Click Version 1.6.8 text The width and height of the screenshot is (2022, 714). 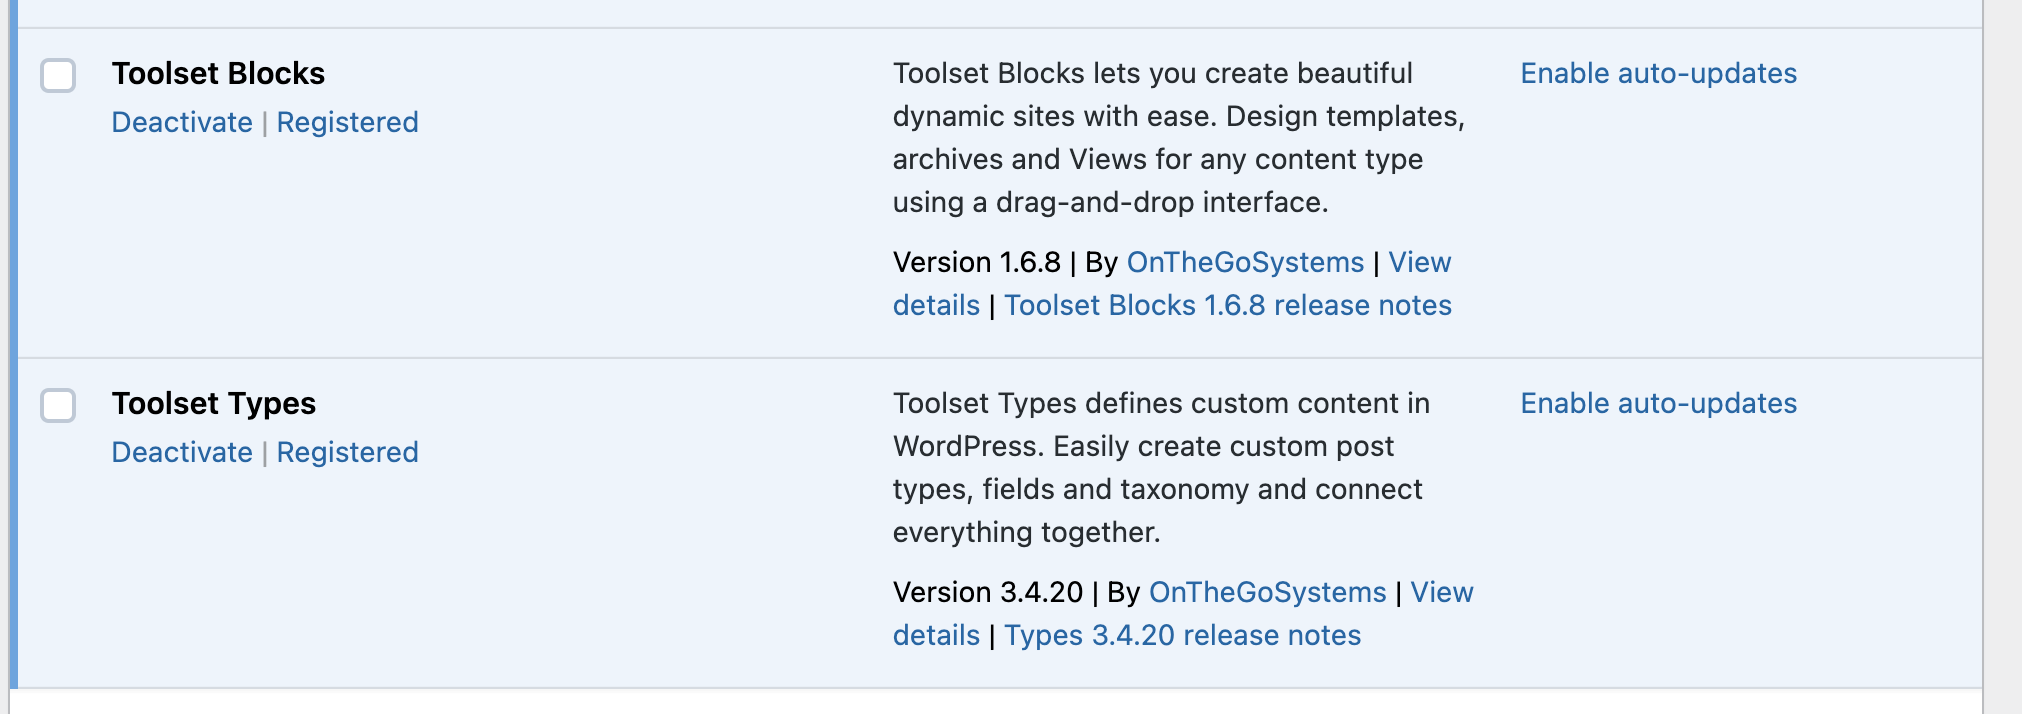[977, 262]
